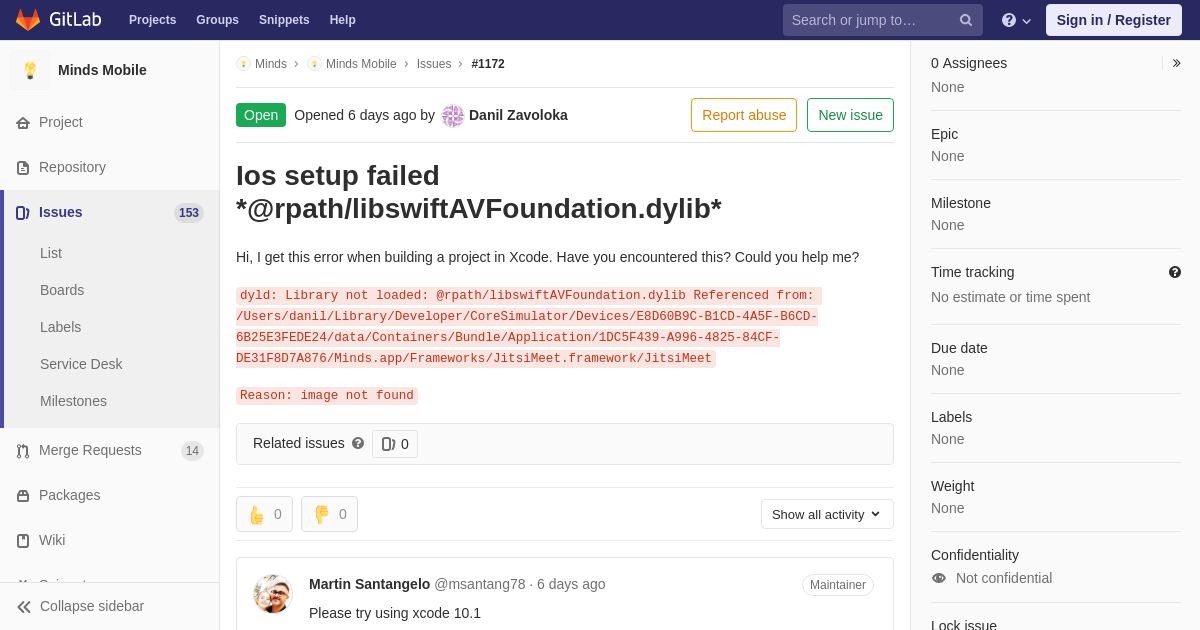Viewport: 1200px width, 630px height.
Task: Open Service Desk in sidebar
Action: click(81, 364)
